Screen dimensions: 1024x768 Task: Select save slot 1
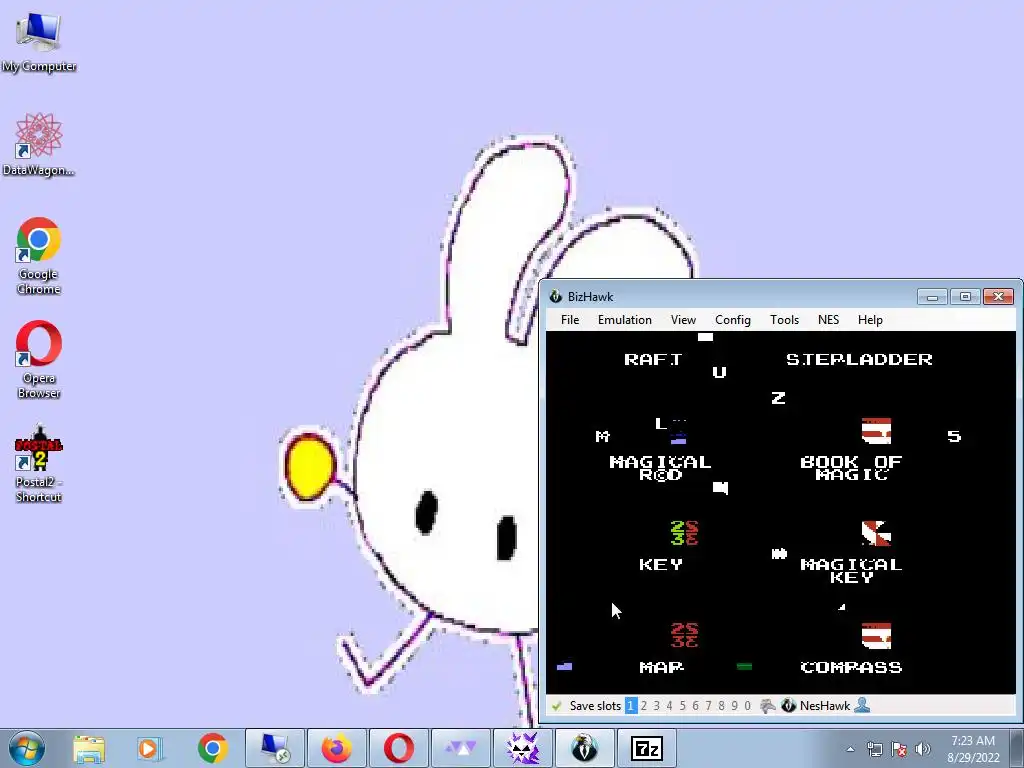(631, 705)
